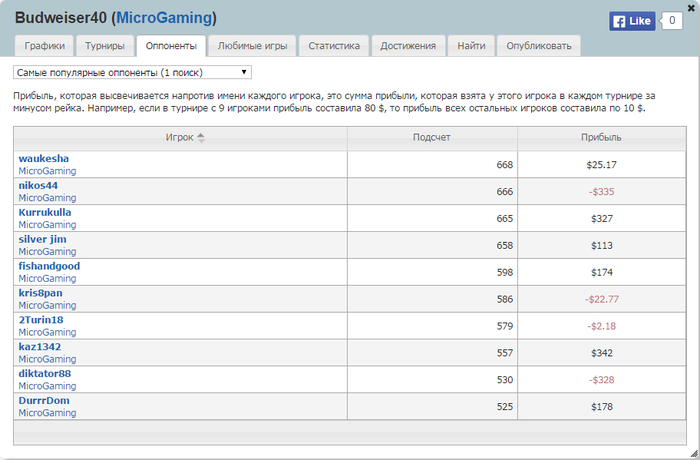Click the count value 525

pos(504,407)
